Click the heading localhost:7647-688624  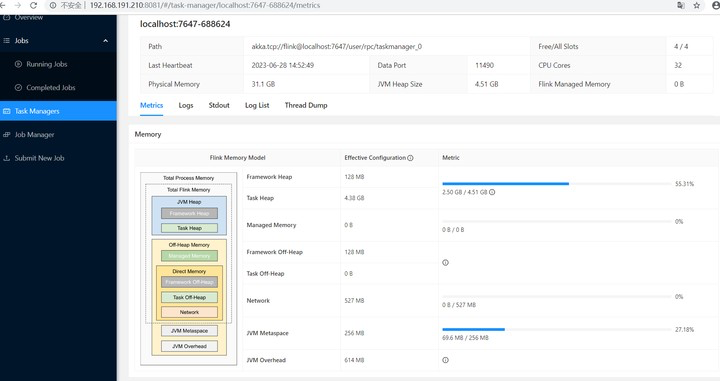pyautogui.click(x=185, y=24)
